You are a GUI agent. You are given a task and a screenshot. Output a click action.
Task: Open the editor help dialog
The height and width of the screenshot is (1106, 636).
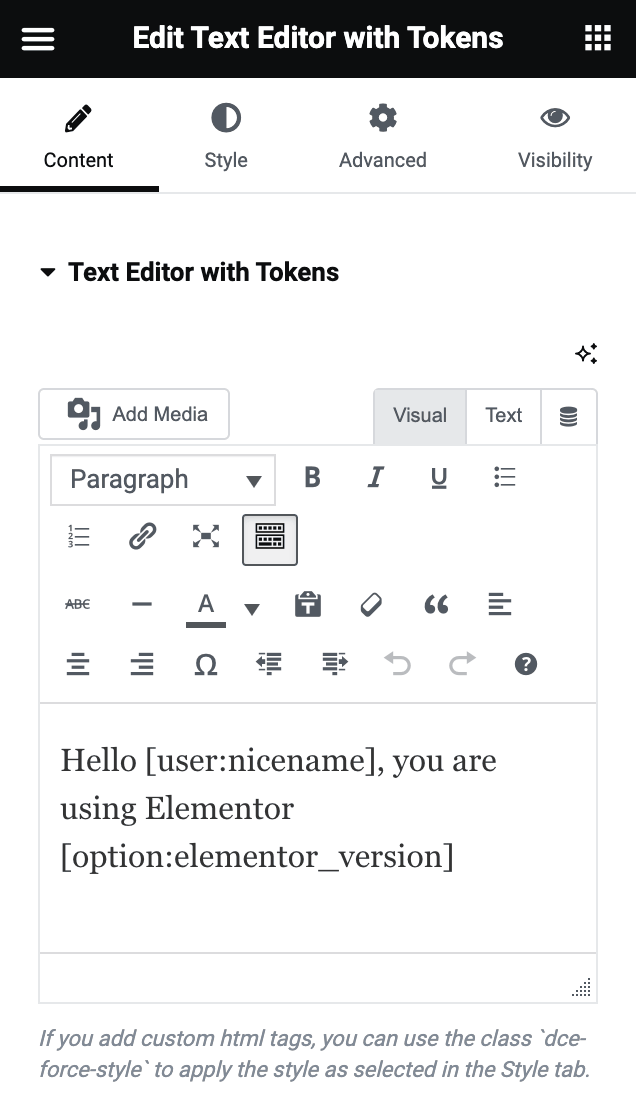click(x=525, y=663)
